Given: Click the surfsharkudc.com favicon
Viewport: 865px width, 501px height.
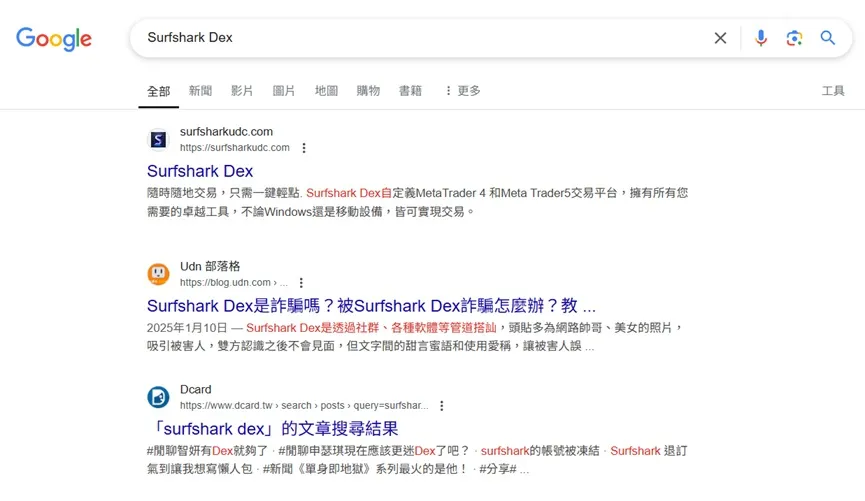Looking at the screenshot, I should pos(158,140).
